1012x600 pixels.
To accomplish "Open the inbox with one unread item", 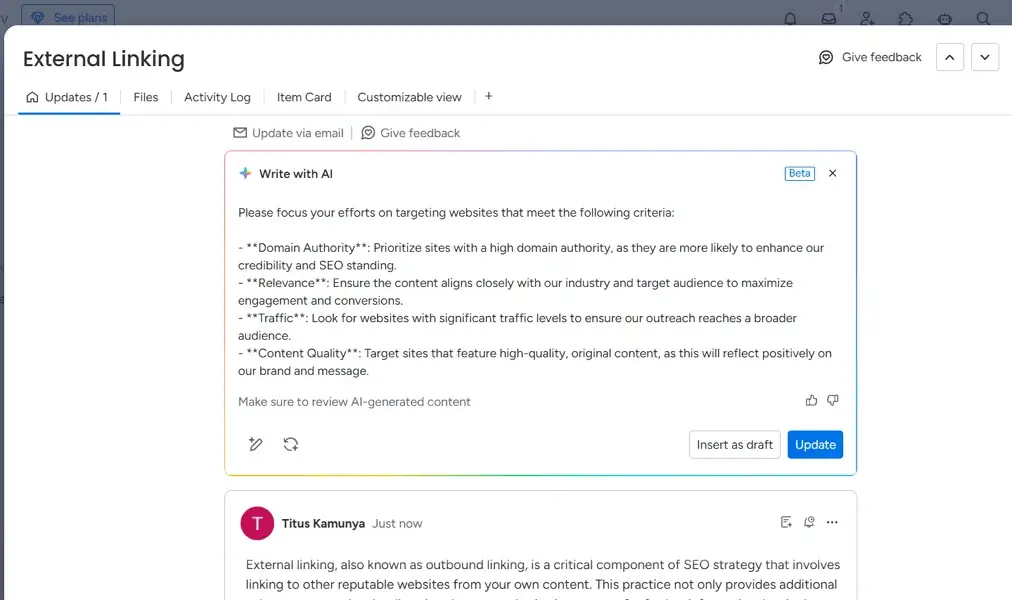I will (x=828, y=19).
